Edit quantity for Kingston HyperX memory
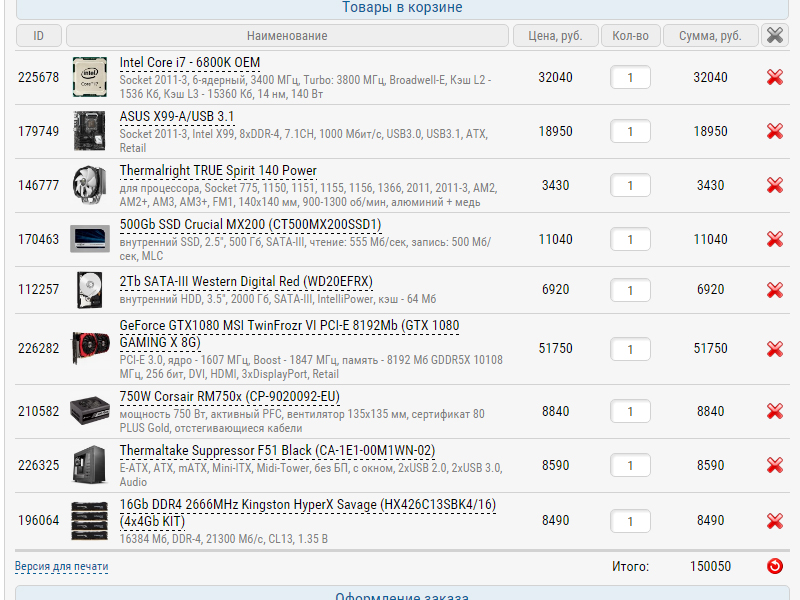The width and height of the screenshot is (800, 600). [x=630, y=521]
